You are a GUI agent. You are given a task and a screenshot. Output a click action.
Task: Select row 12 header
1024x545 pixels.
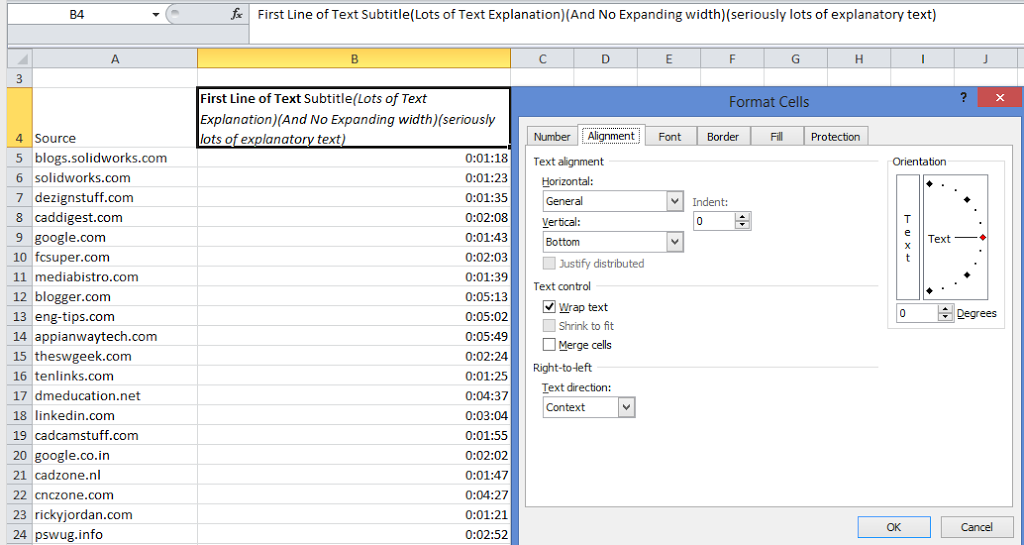(x=20, y=296)
